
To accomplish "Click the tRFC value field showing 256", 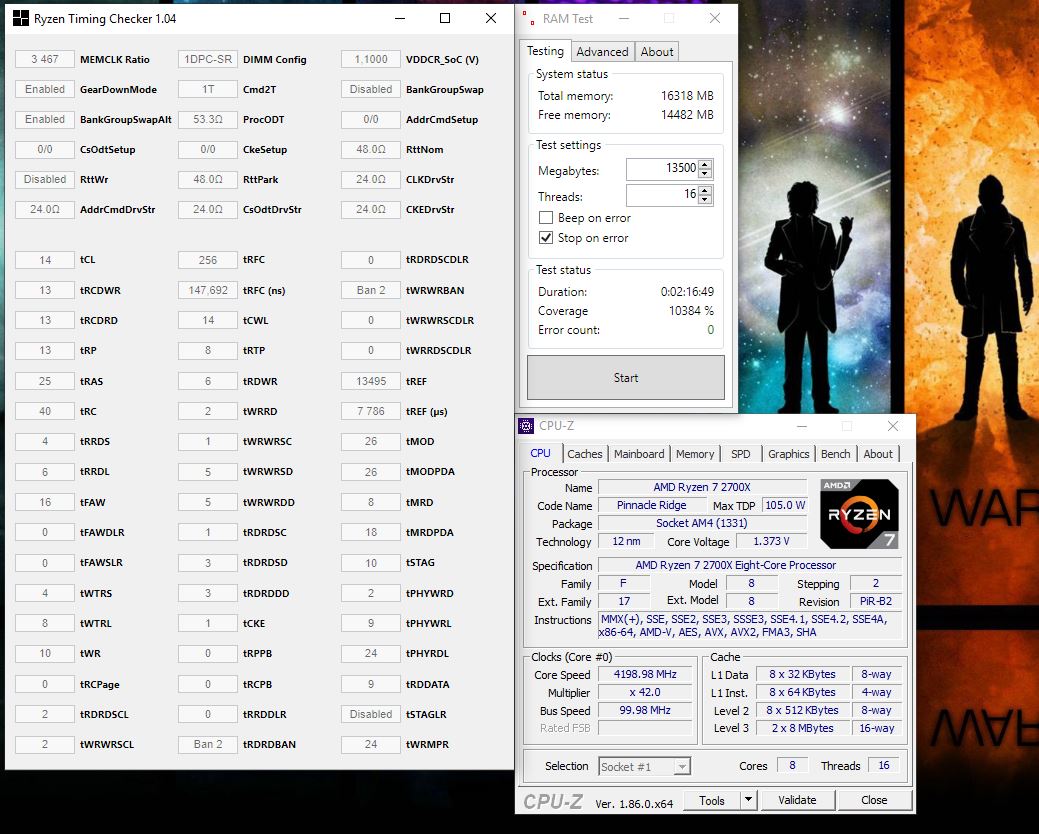I will click(x=207, y=260).
